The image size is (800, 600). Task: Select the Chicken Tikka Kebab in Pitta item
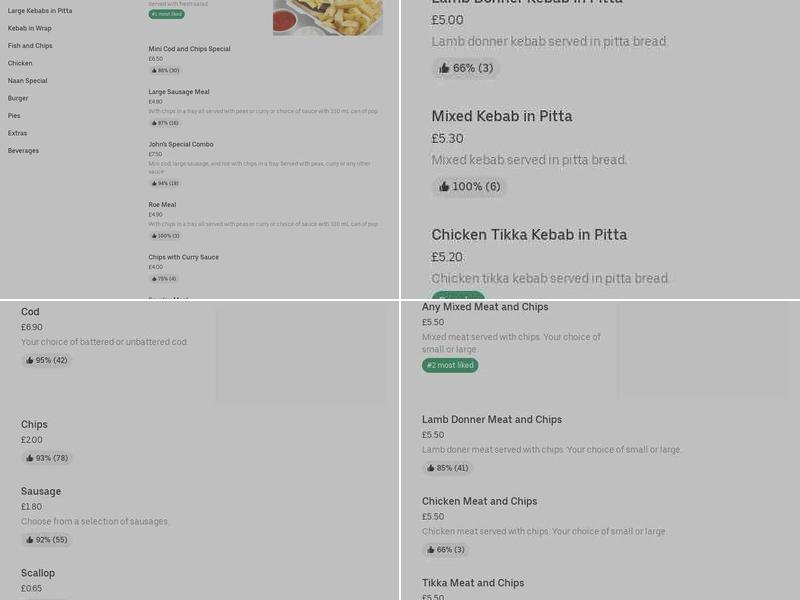point(529,234)
